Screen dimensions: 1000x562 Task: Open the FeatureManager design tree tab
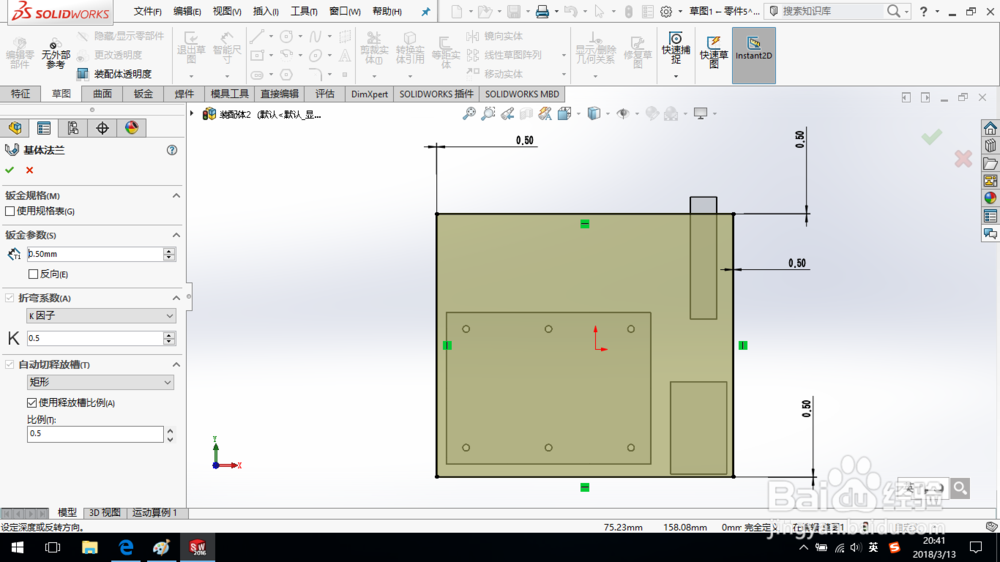point(15,128)
